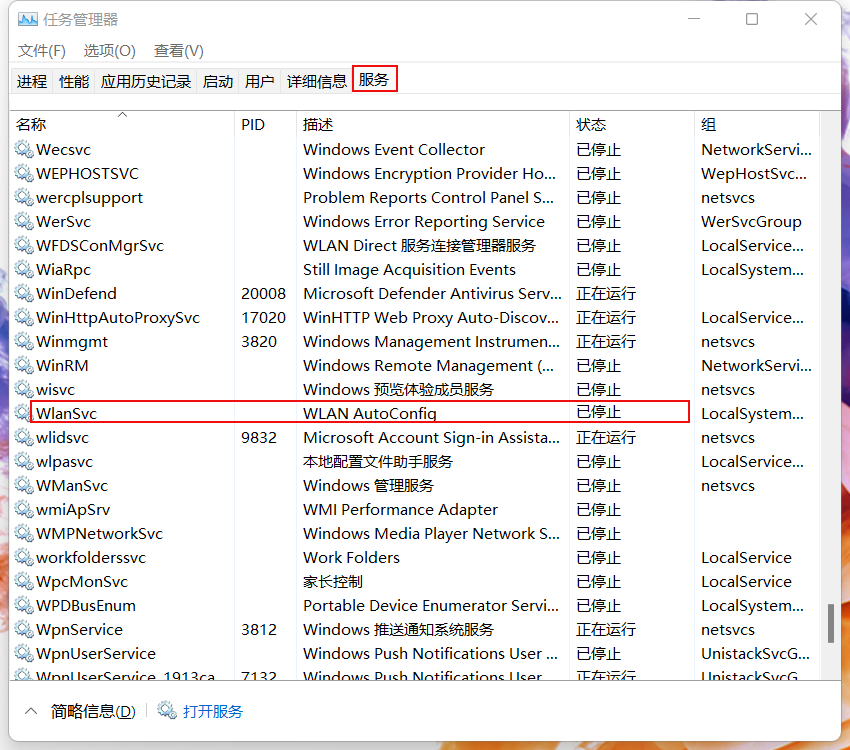Click the gear icon beside WpnService
Image resolution: width=850 pixels, height=750 pixels.
click(23, 630)
